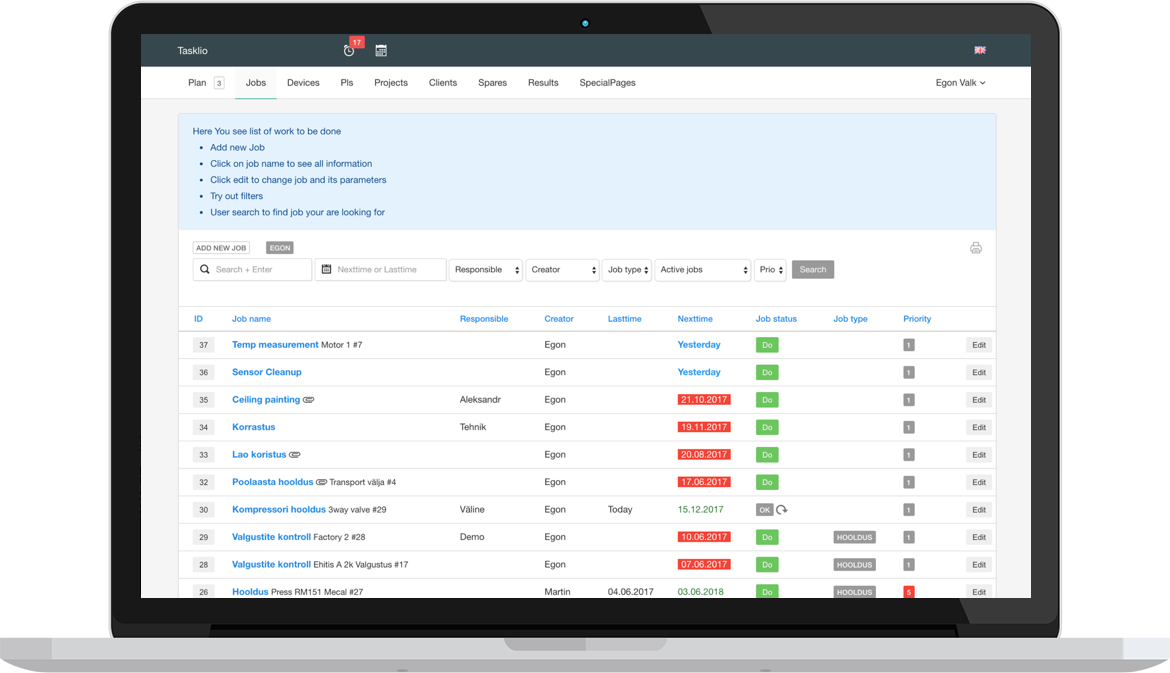Edit the Temp measurement job
1170x673 pixels.
click(979, 345)
